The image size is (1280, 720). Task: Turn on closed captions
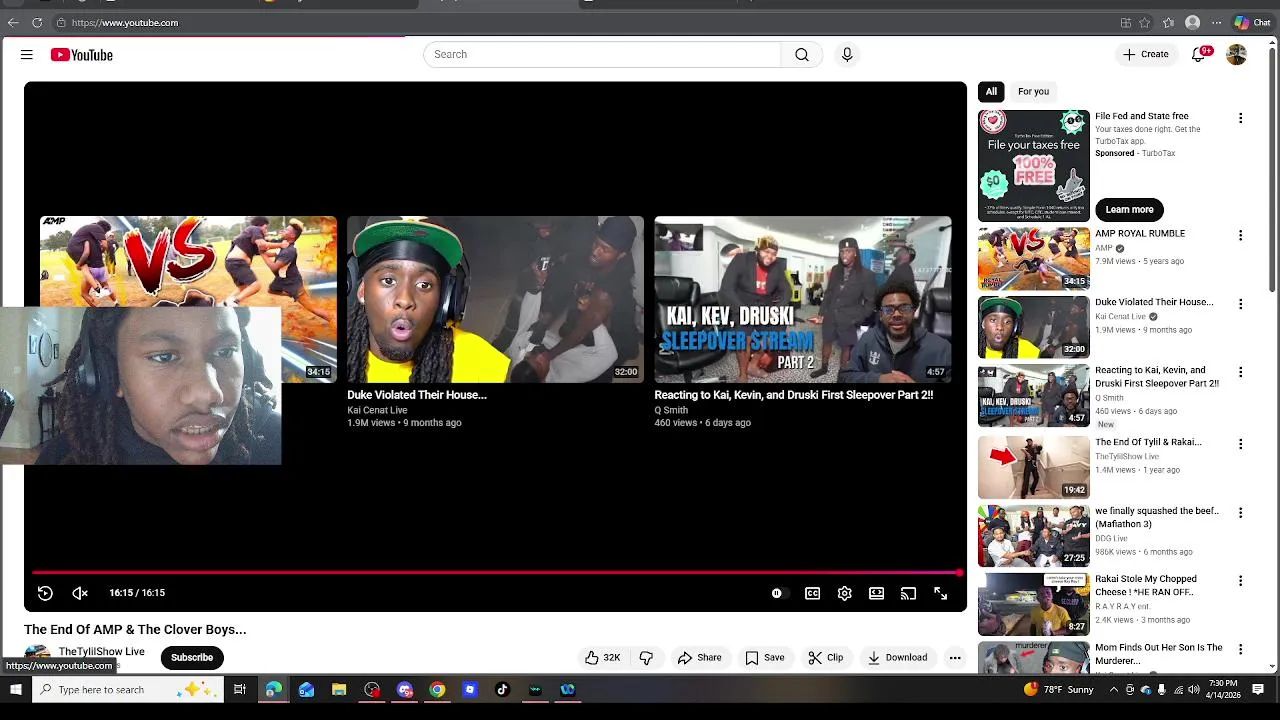click(x=813, y=593)
